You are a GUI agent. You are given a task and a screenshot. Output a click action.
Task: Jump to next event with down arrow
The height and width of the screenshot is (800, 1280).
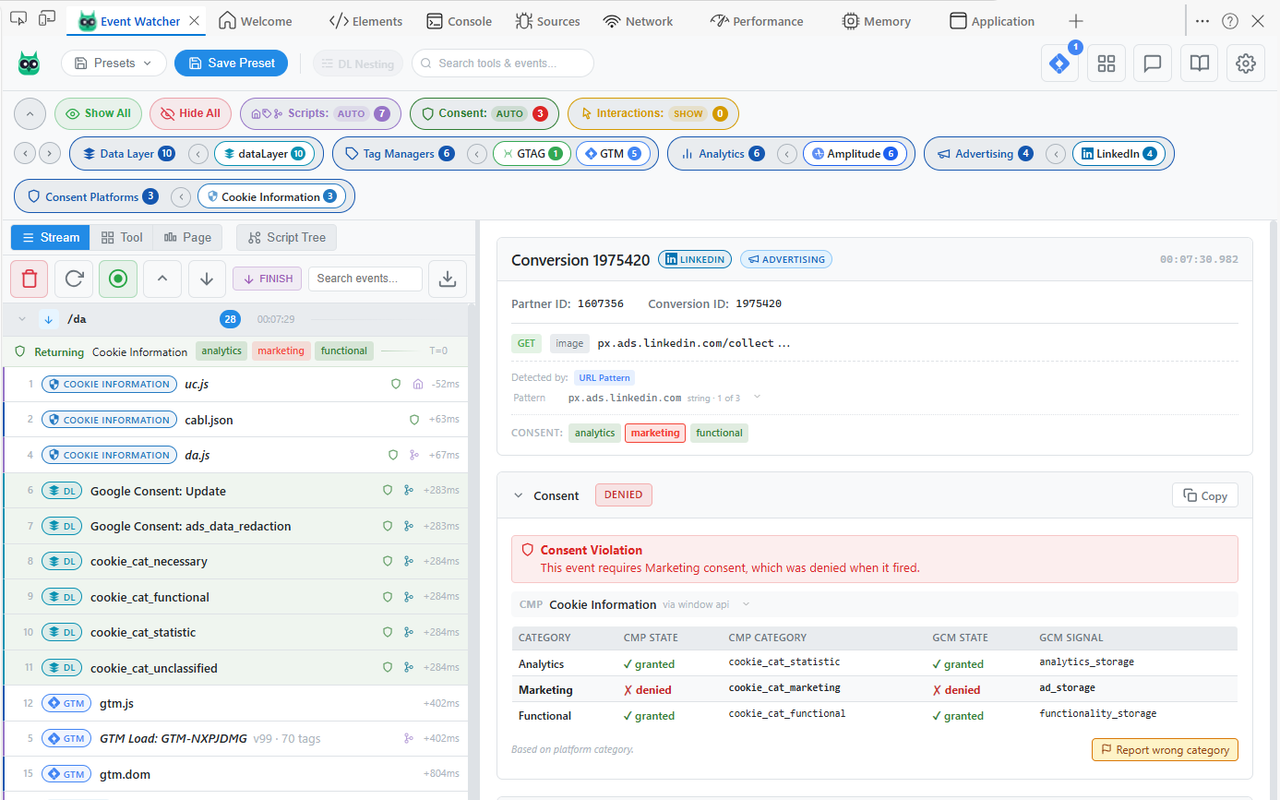click(x=206, y=279)
